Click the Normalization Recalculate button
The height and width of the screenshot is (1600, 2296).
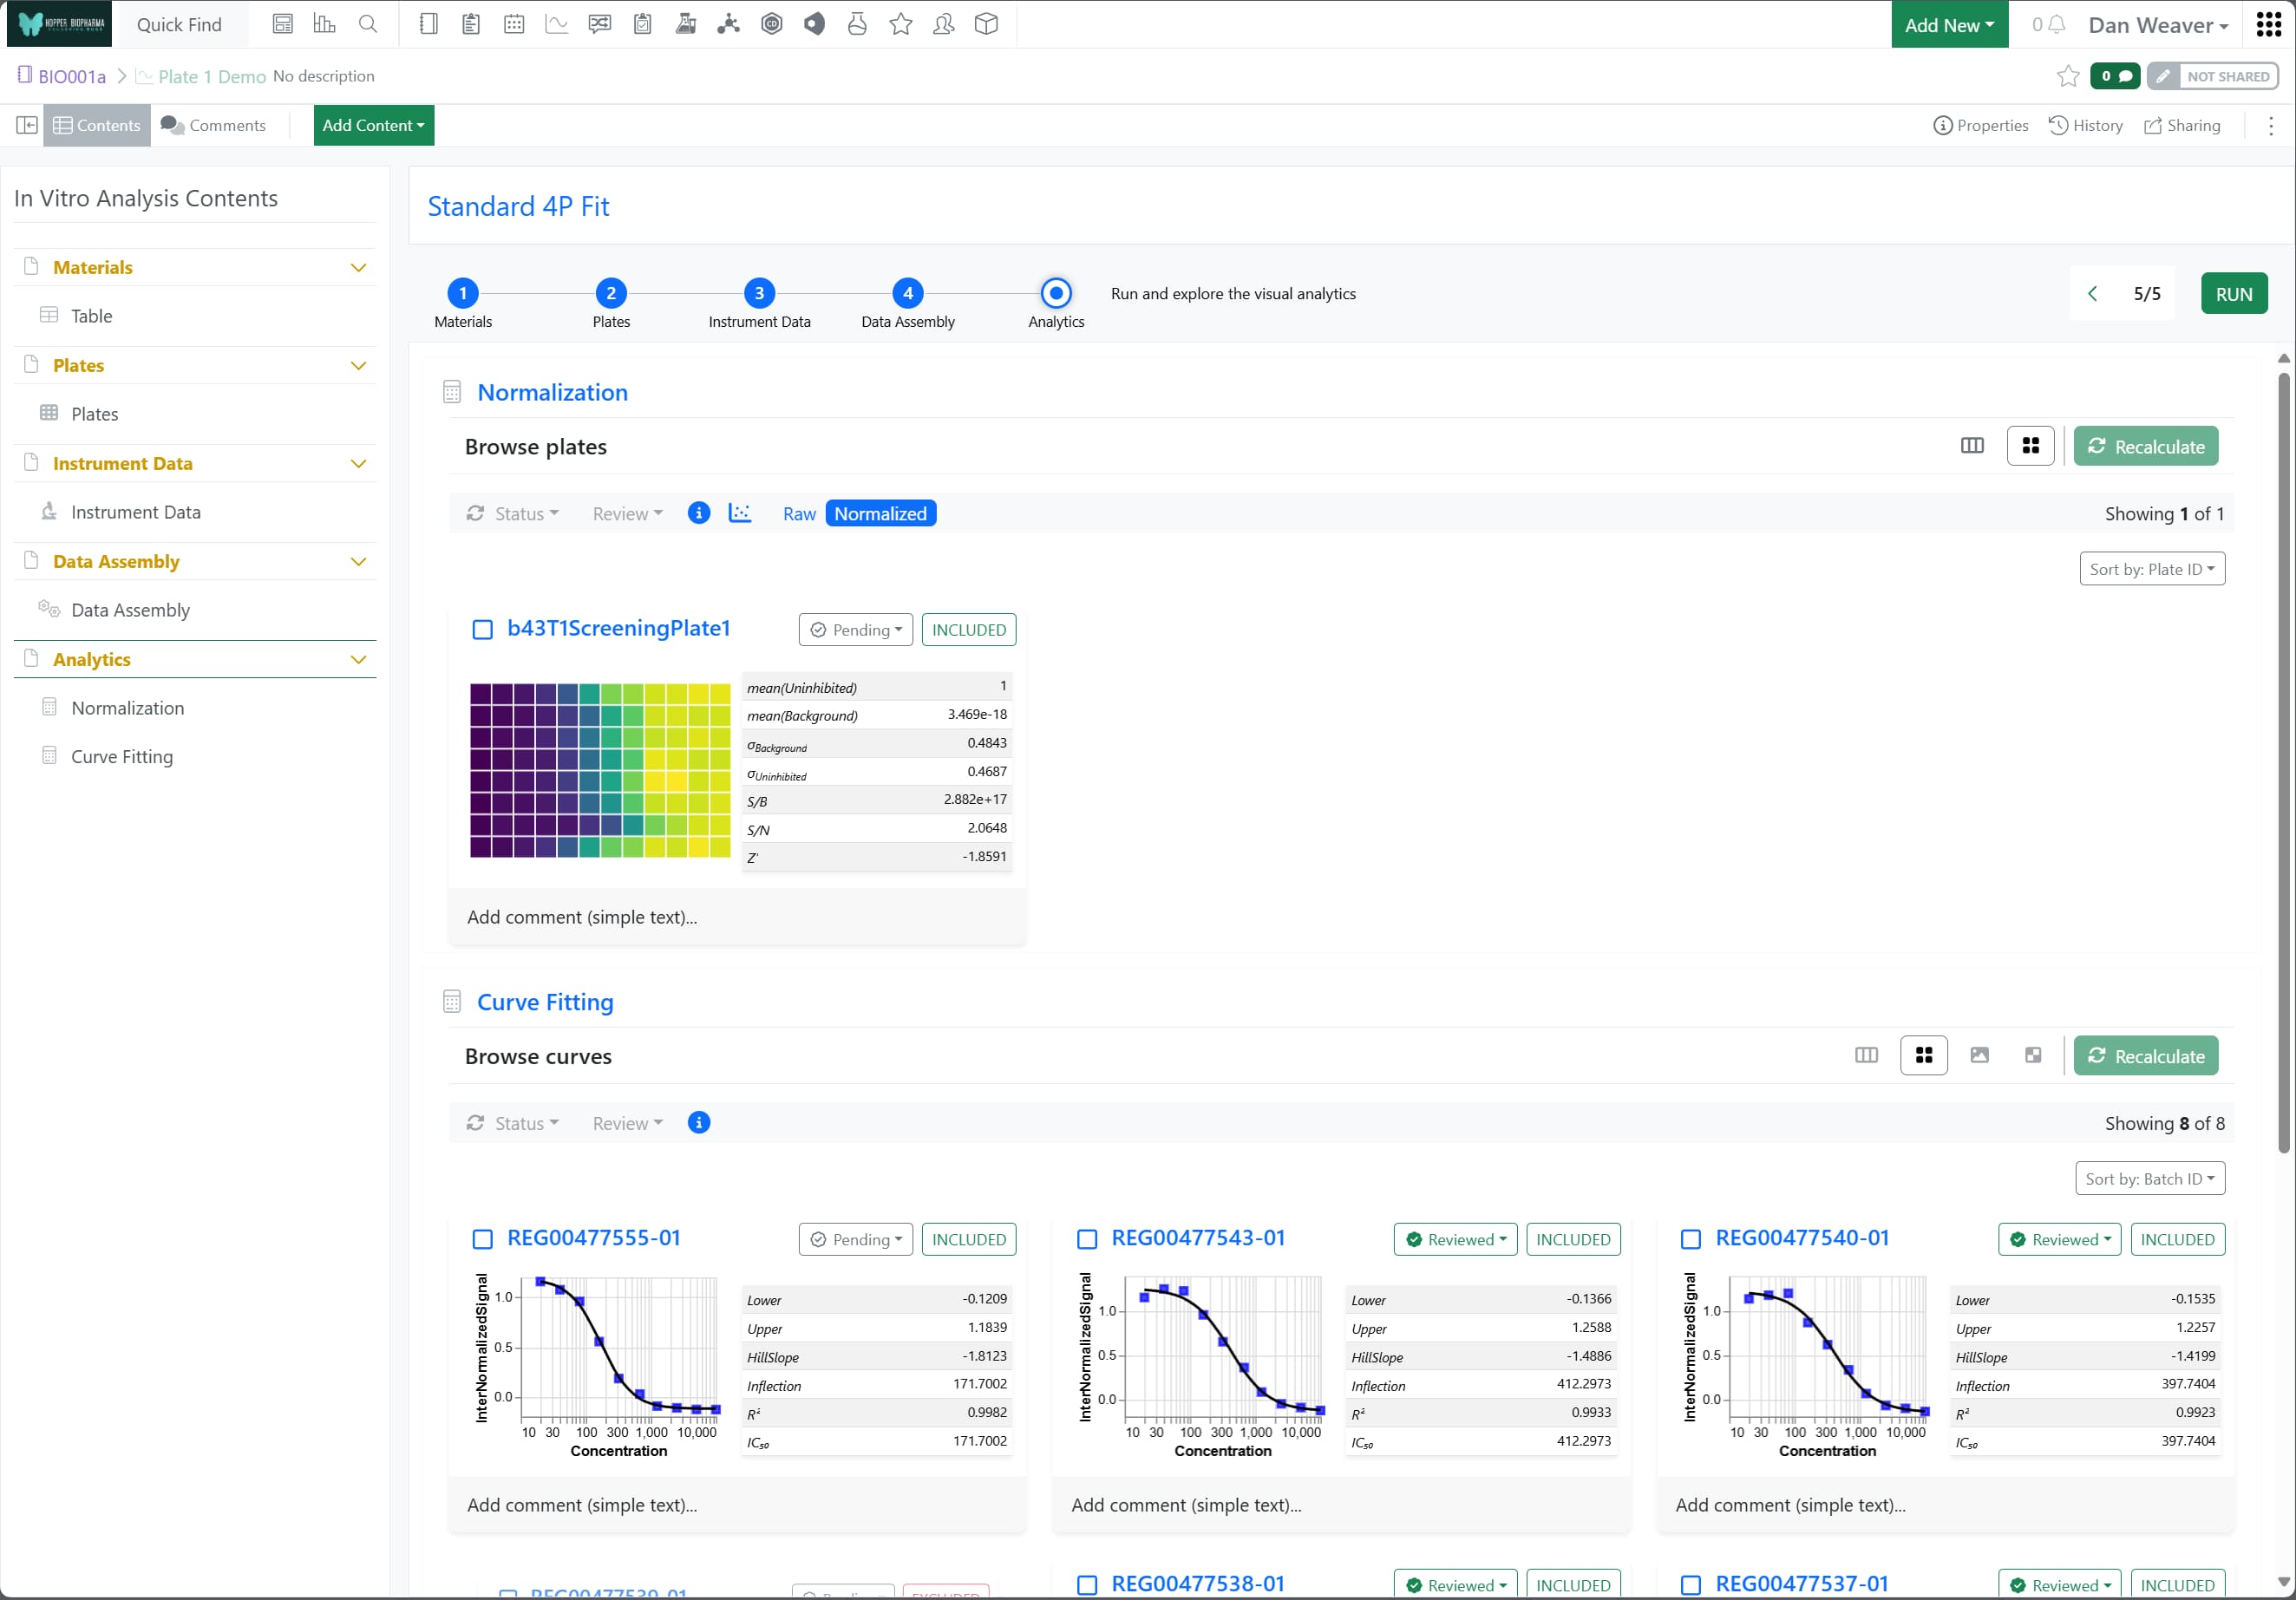pyautogui.click(x=2145, y=446)
